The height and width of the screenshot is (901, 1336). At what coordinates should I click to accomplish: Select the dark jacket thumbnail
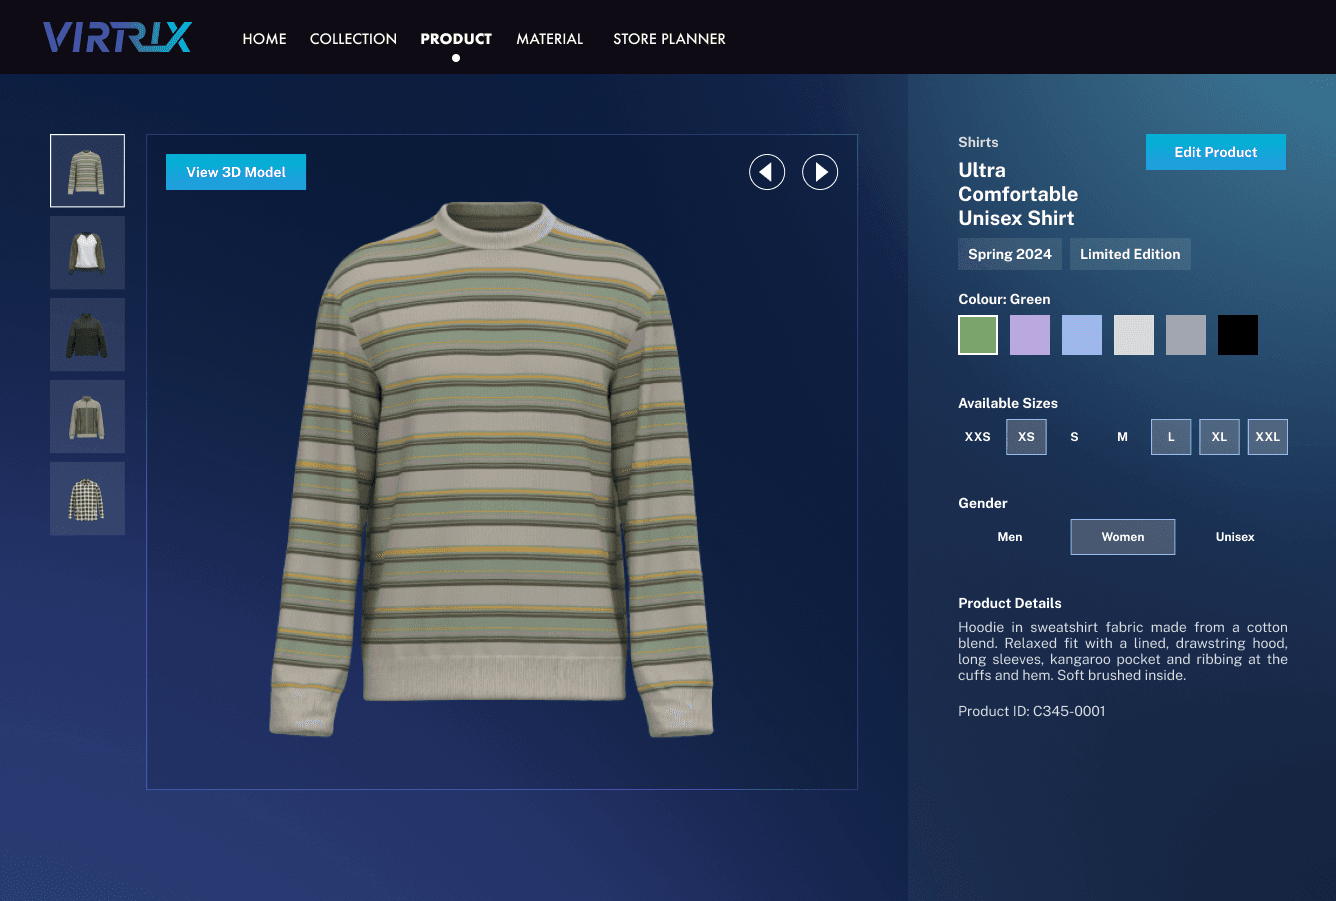coord(87,334)
